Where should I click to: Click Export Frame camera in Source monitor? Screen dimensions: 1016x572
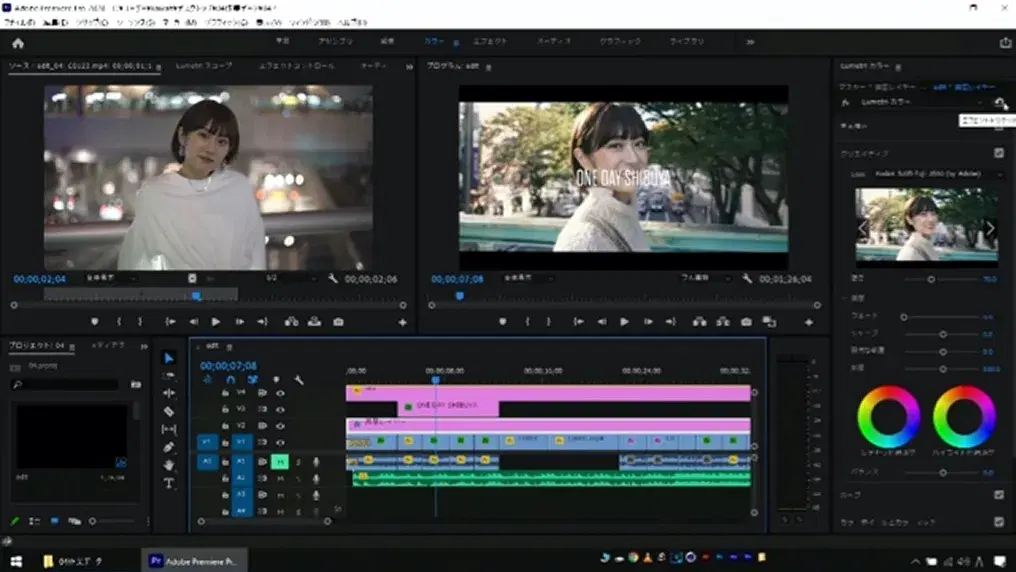[x=338, y=322]
